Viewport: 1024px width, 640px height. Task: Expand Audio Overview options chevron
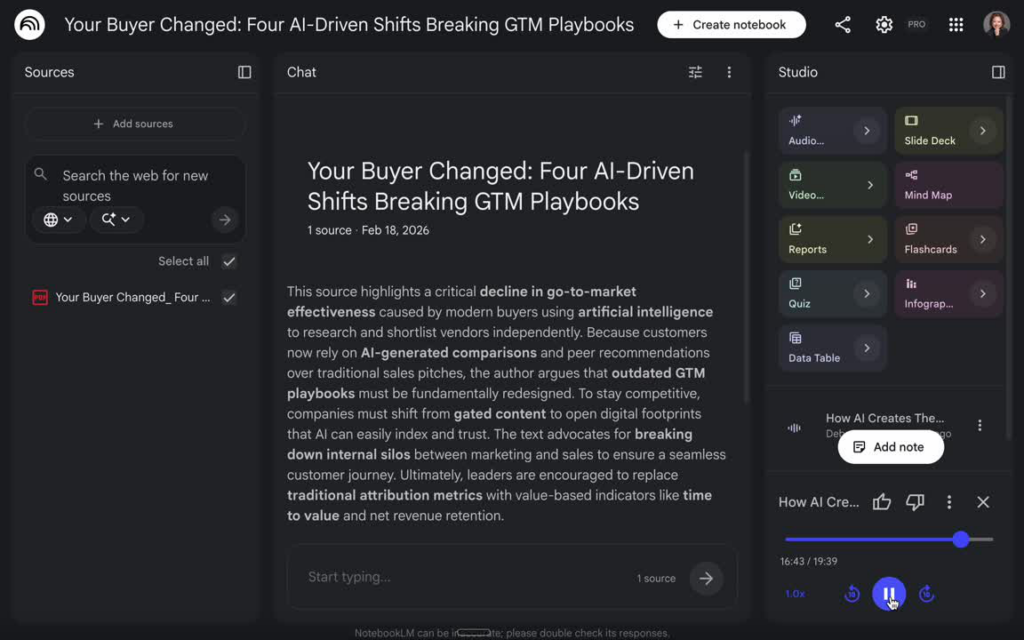pos(867,131)
